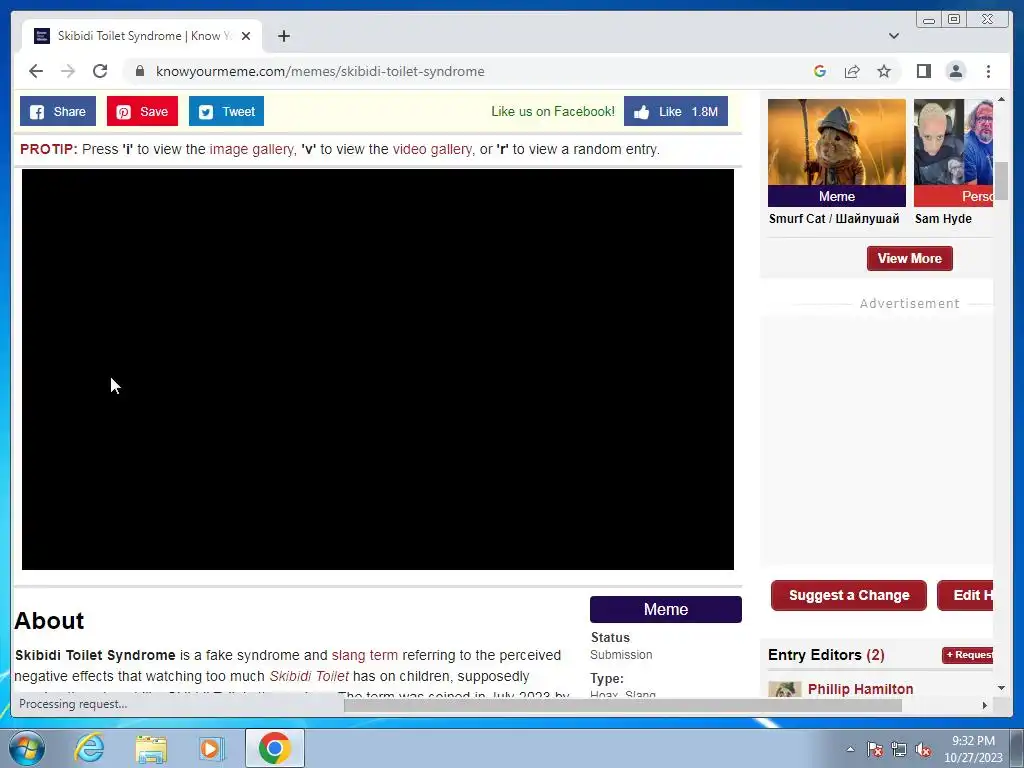1024x768 pixels.
Task: Click the 'About' heading
Action: 50,620
